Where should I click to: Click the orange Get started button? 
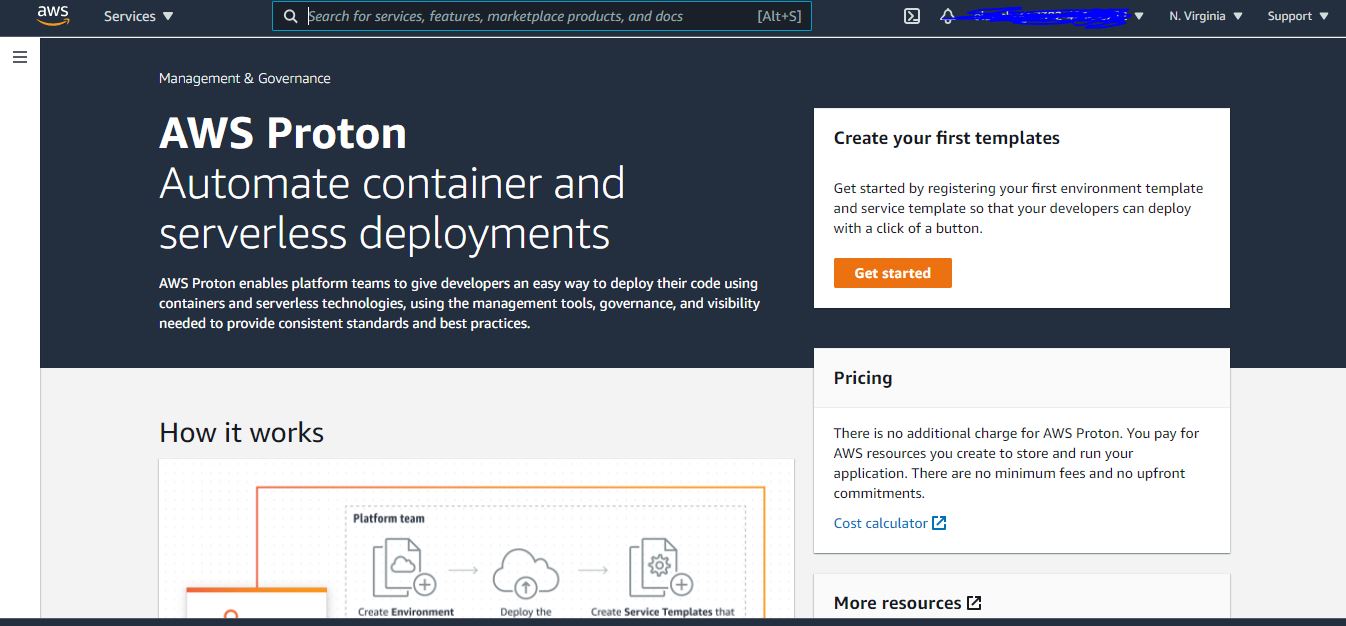tap(892, 272)
